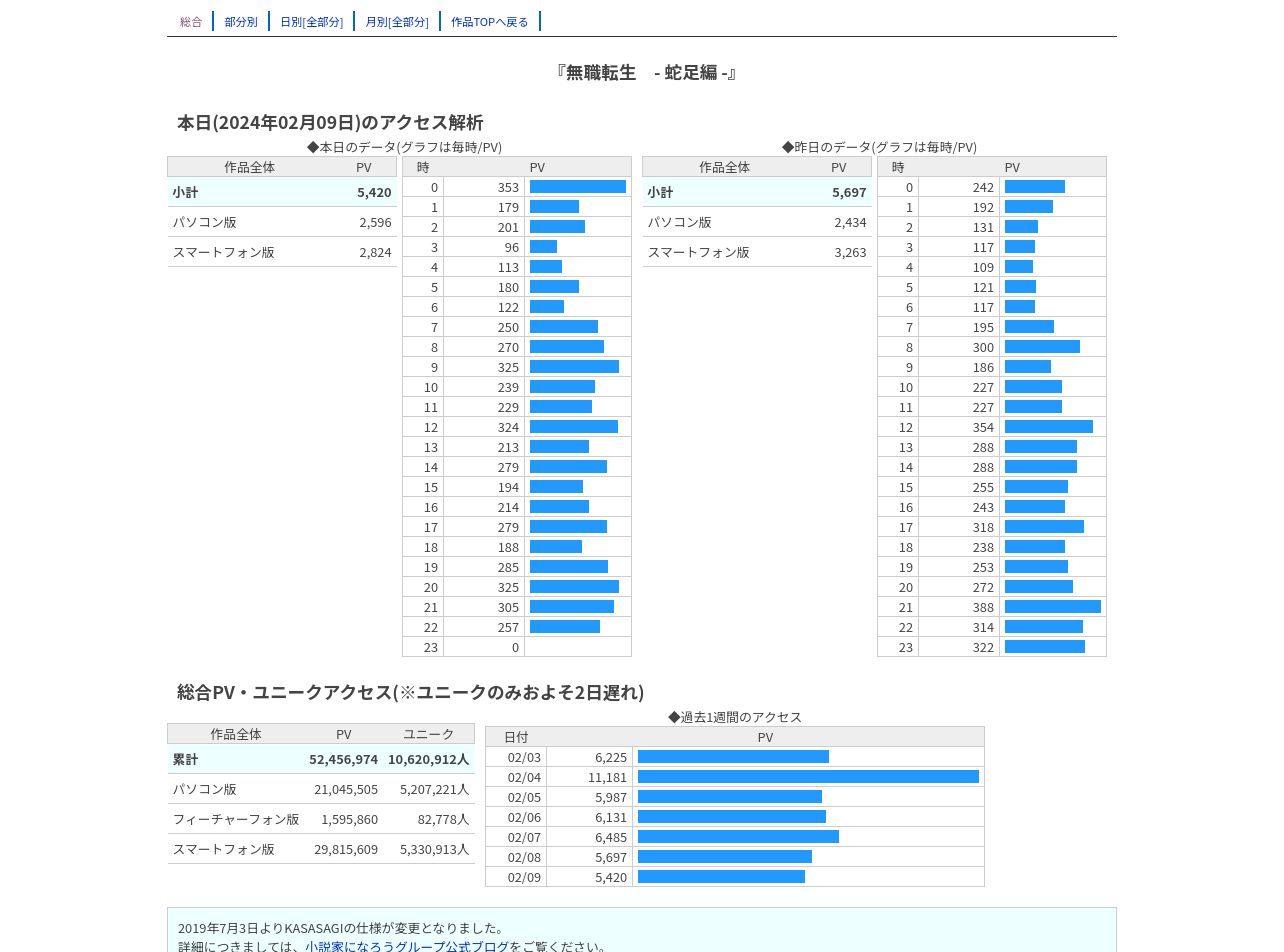
Task: Click the 累計 unique total 10,620,912人
Action: [x=428, y=759]
